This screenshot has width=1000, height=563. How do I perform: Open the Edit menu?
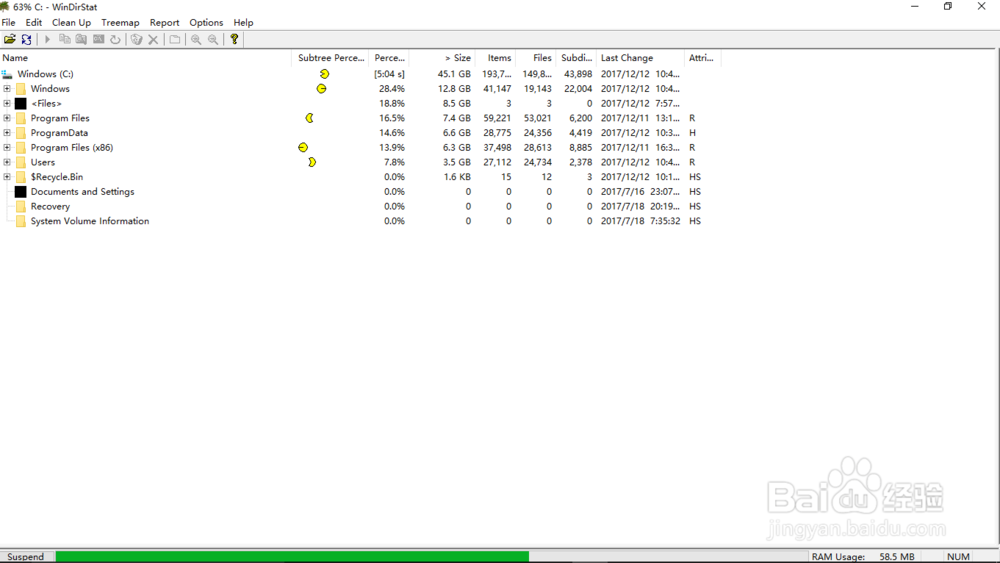[34, 22]
